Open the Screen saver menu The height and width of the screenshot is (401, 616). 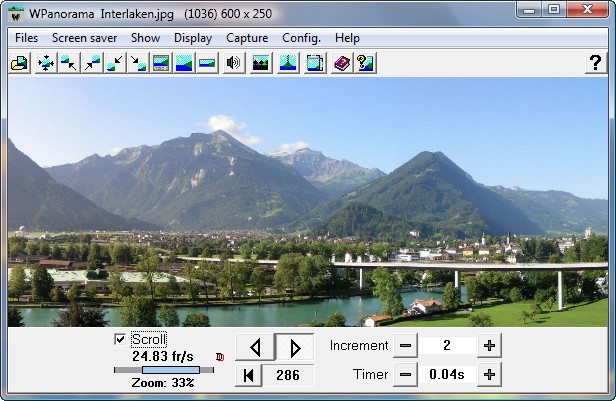click(x=84, y=38)
